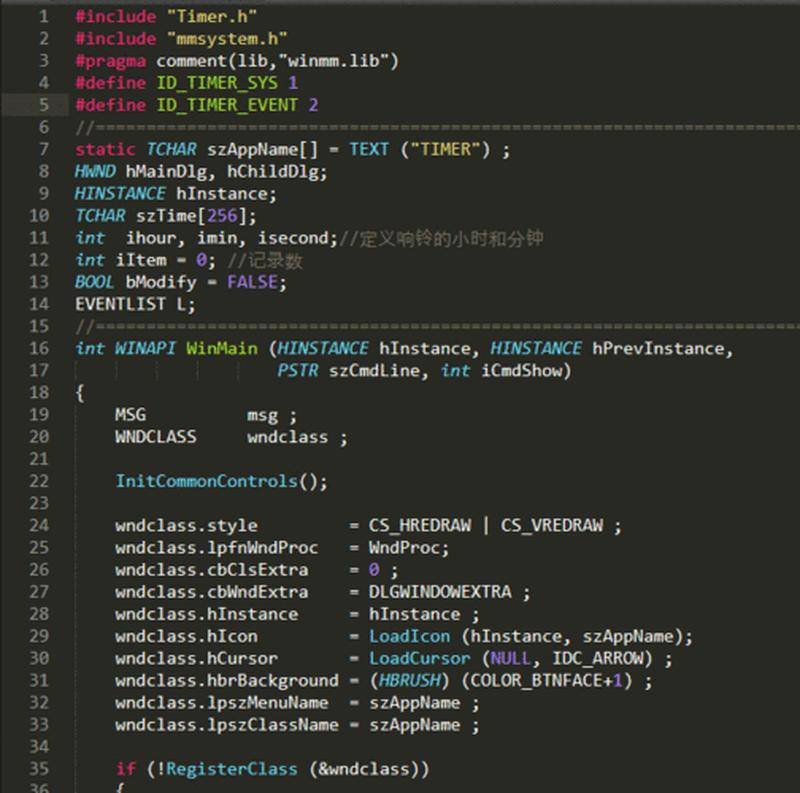The image size is (800, 793).
Task: Click InitCommonControls function call
Action: tap(207, 481)
